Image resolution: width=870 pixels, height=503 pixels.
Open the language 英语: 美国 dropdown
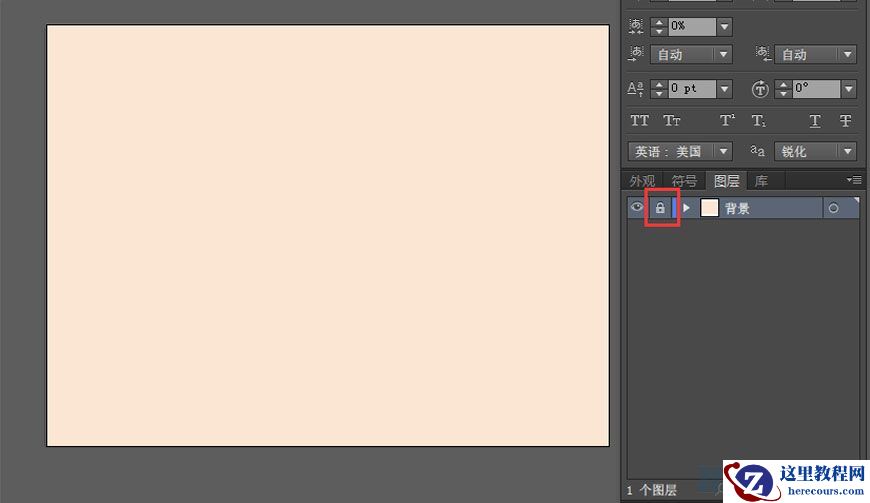click(x=680, y=151)
